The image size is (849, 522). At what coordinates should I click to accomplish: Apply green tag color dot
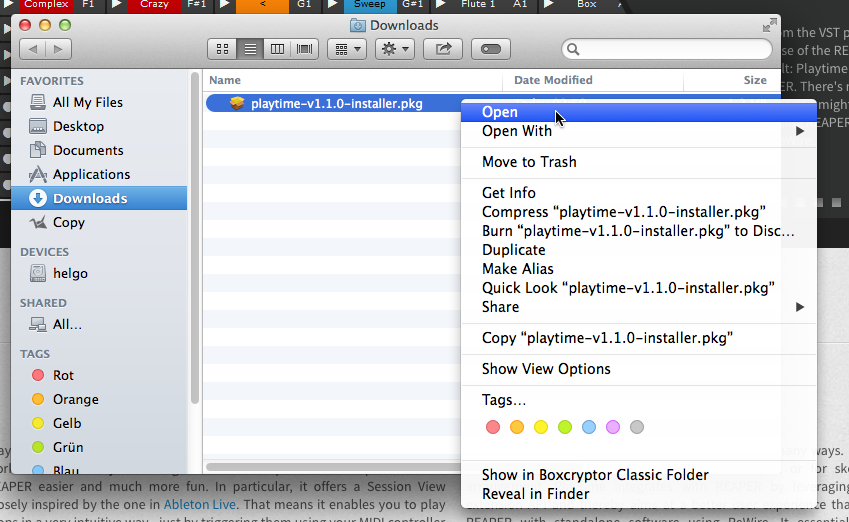[x=565, y=427]
